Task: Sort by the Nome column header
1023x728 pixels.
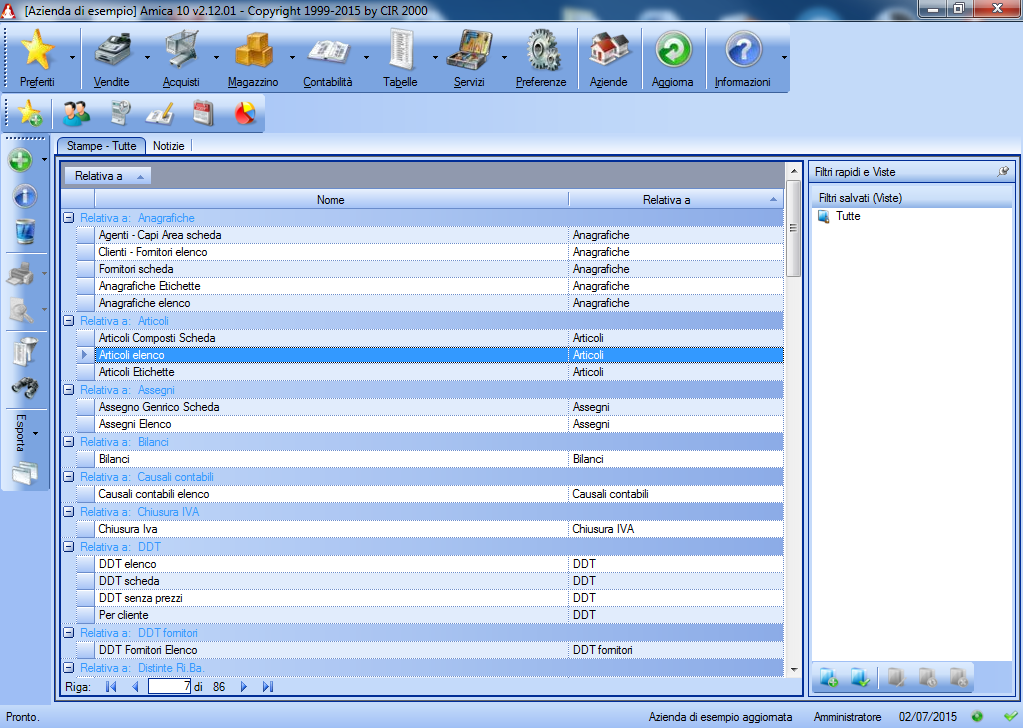Action: [331, 200]
